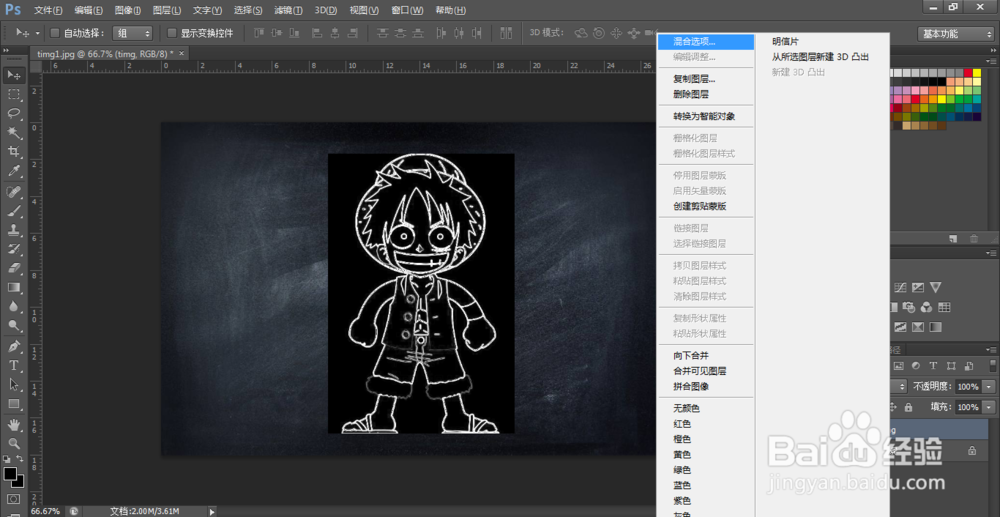Choose 删除图层 from context menu
1000x517 pixels.
[705, 94]
